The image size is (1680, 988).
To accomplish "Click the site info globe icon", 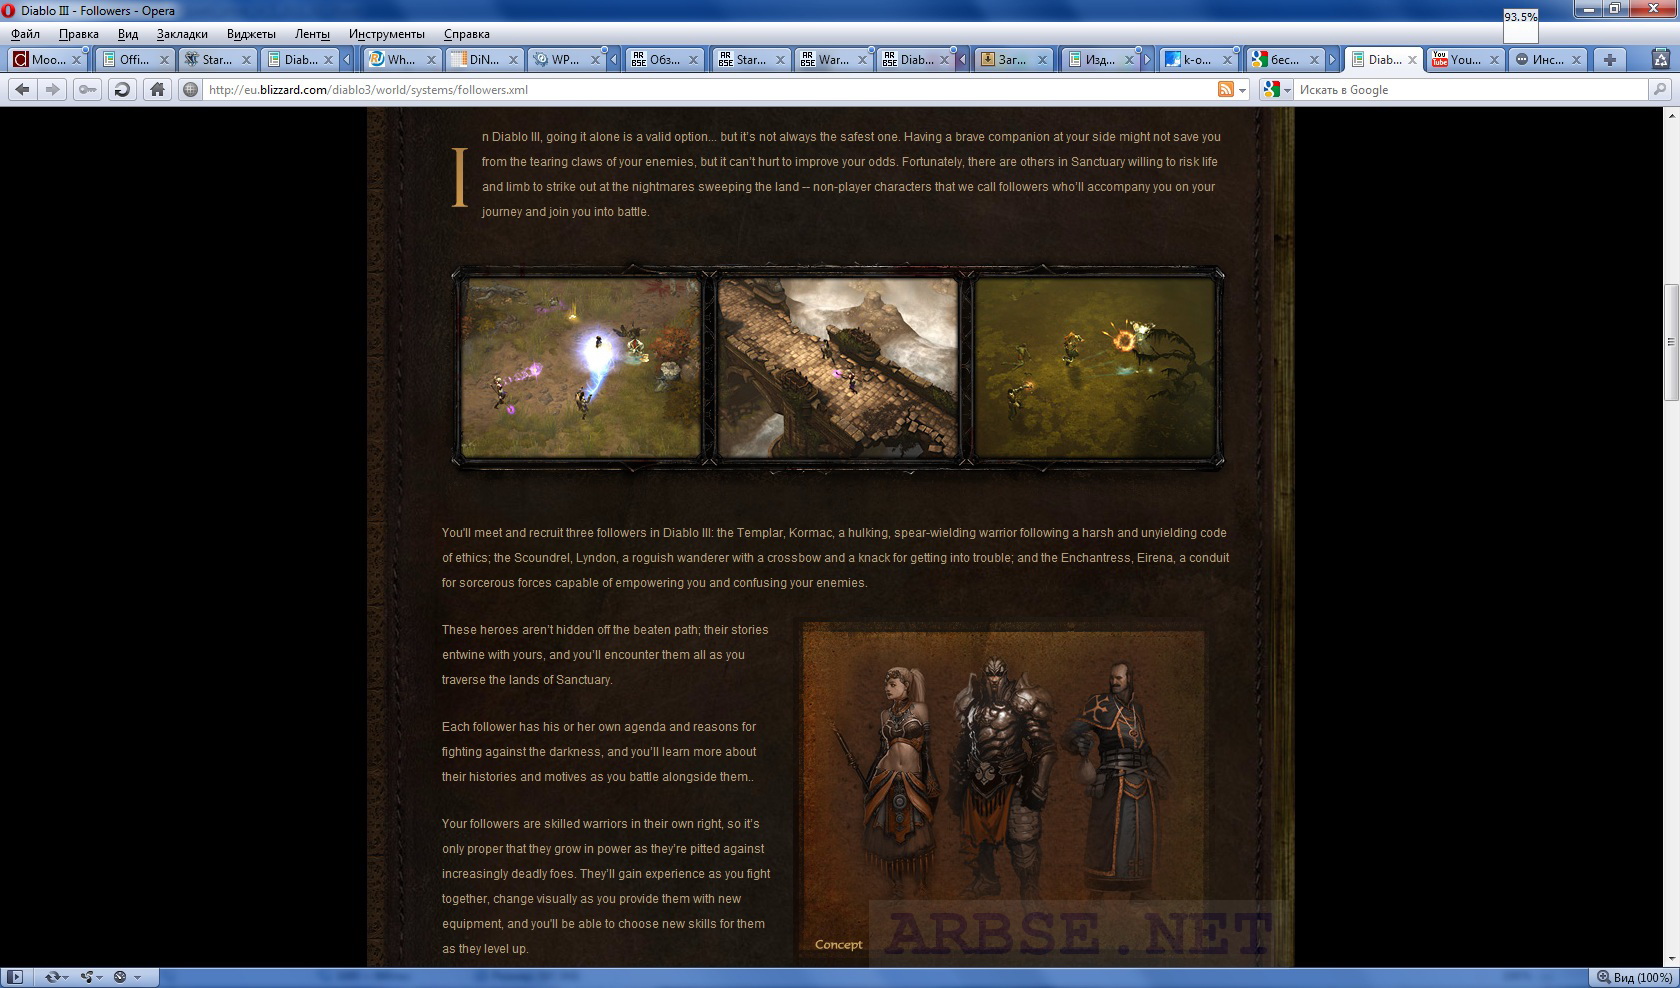I will [x=190, y=90].
